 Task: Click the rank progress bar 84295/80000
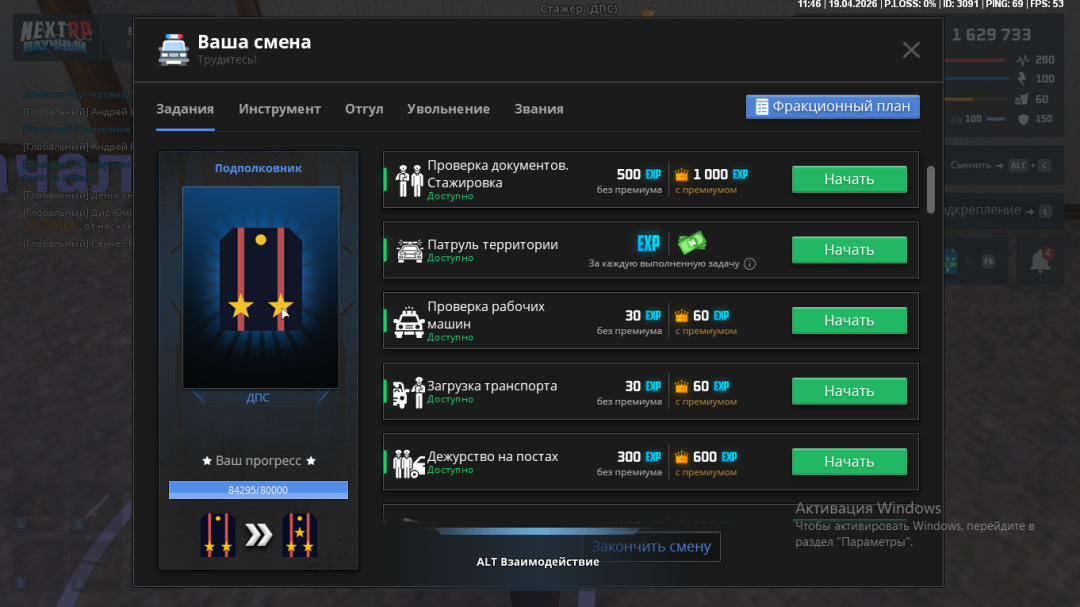tap(258, 490)
